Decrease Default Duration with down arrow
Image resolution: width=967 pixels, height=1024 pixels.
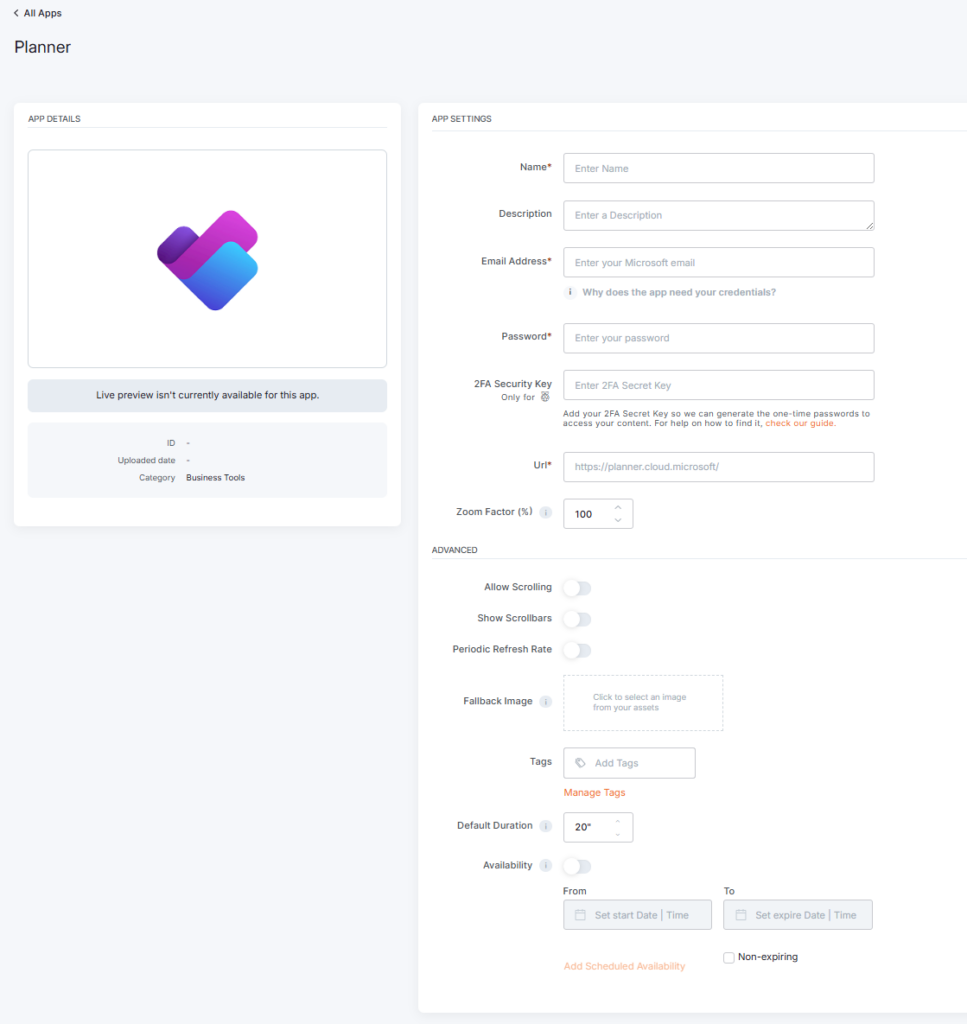coord(618,834)
